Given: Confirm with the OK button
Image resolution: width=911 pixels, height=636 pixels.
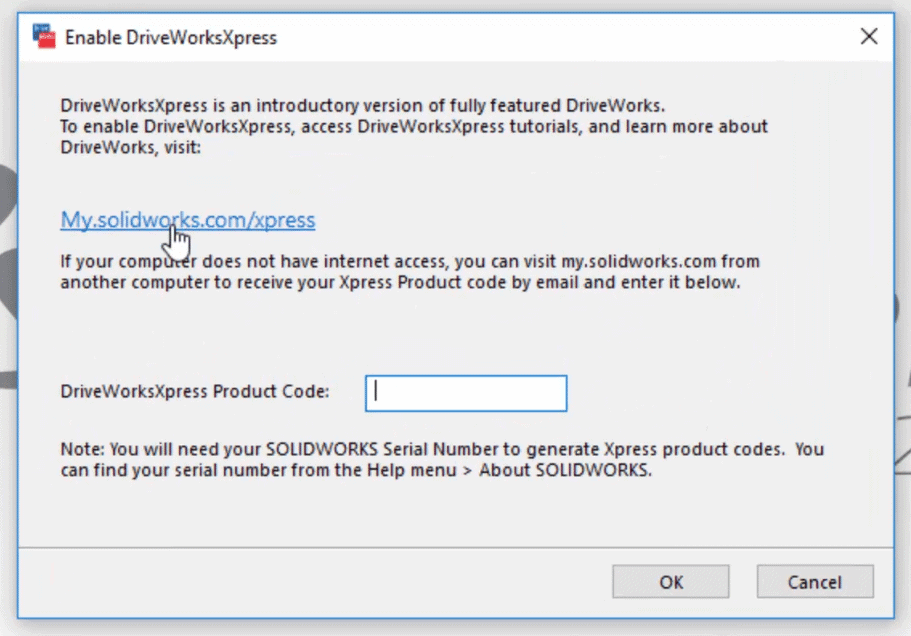Looking at the screenshot, I should pyautogui.click(x=670, y=581).
